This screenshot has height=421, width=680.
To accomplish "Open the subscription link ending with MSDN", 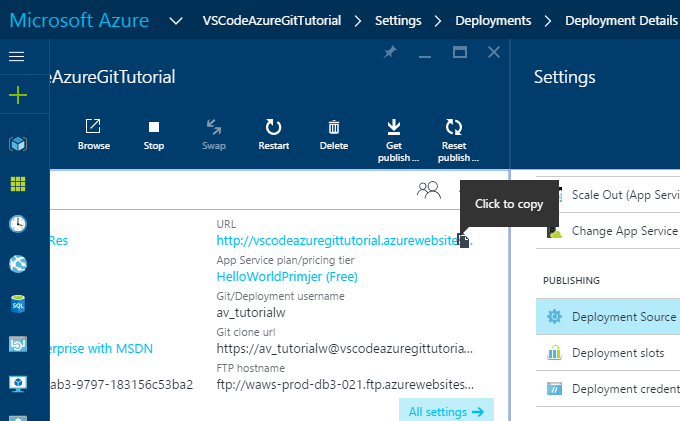I will 101,349.
